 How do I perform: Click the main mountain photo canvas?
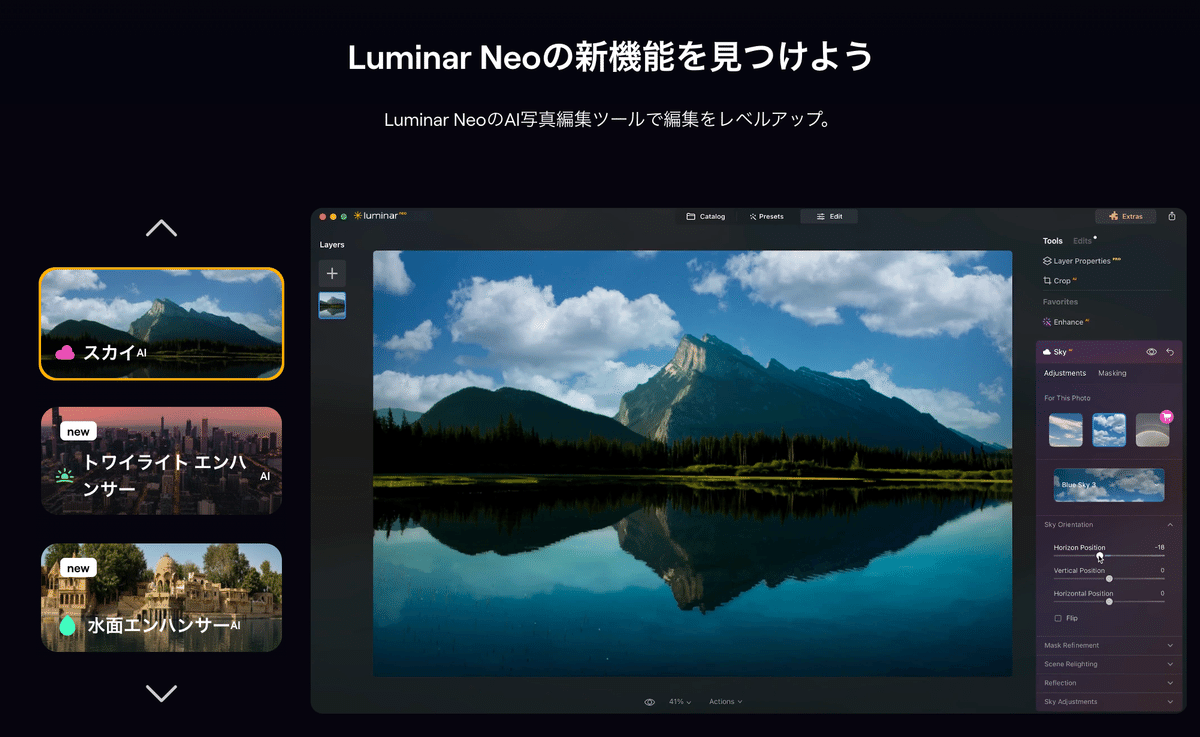point(692,463)
